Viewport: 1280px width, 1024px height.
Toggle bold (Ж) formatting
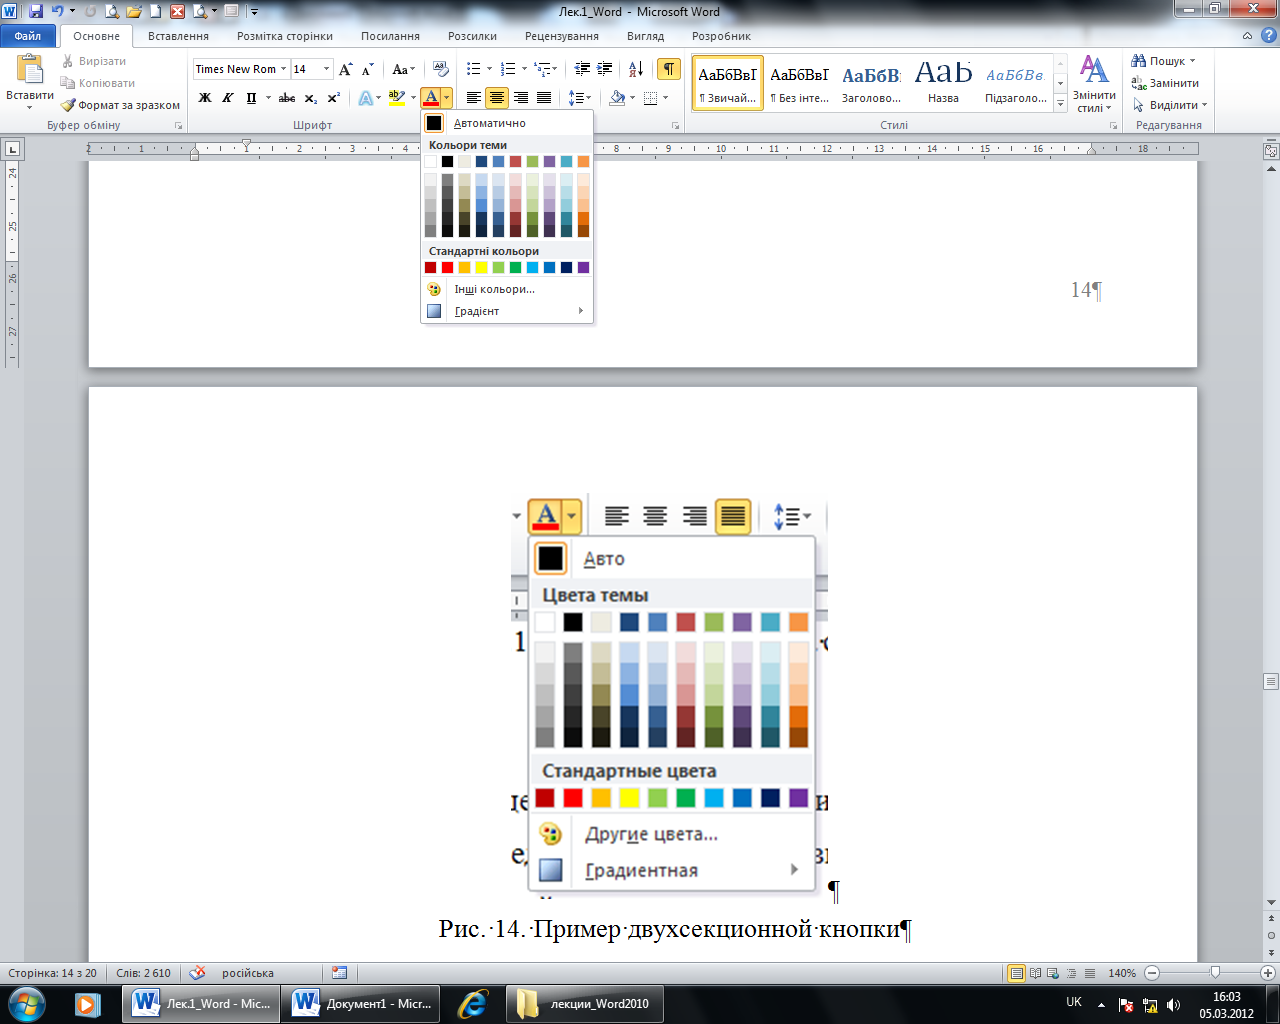coord(205,98)
